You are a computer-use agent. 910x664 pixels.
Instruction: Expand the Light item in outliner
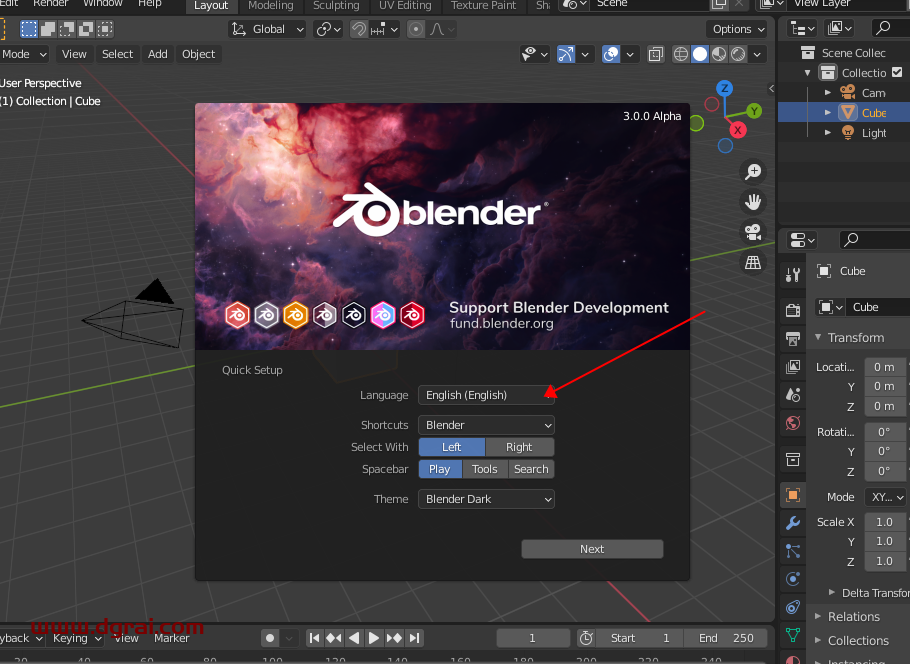828,132
